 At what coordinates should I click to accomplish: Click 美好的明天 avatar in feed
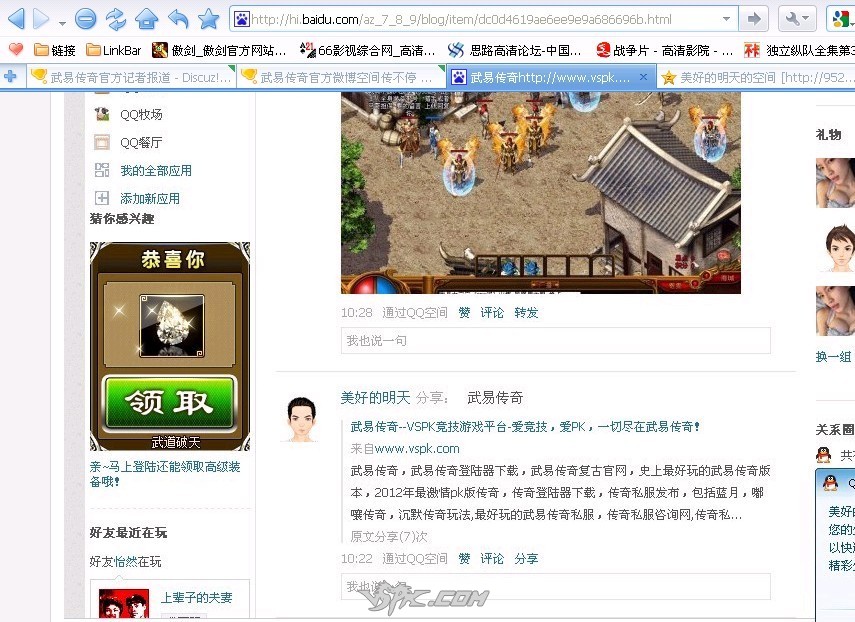coord(301,419)
